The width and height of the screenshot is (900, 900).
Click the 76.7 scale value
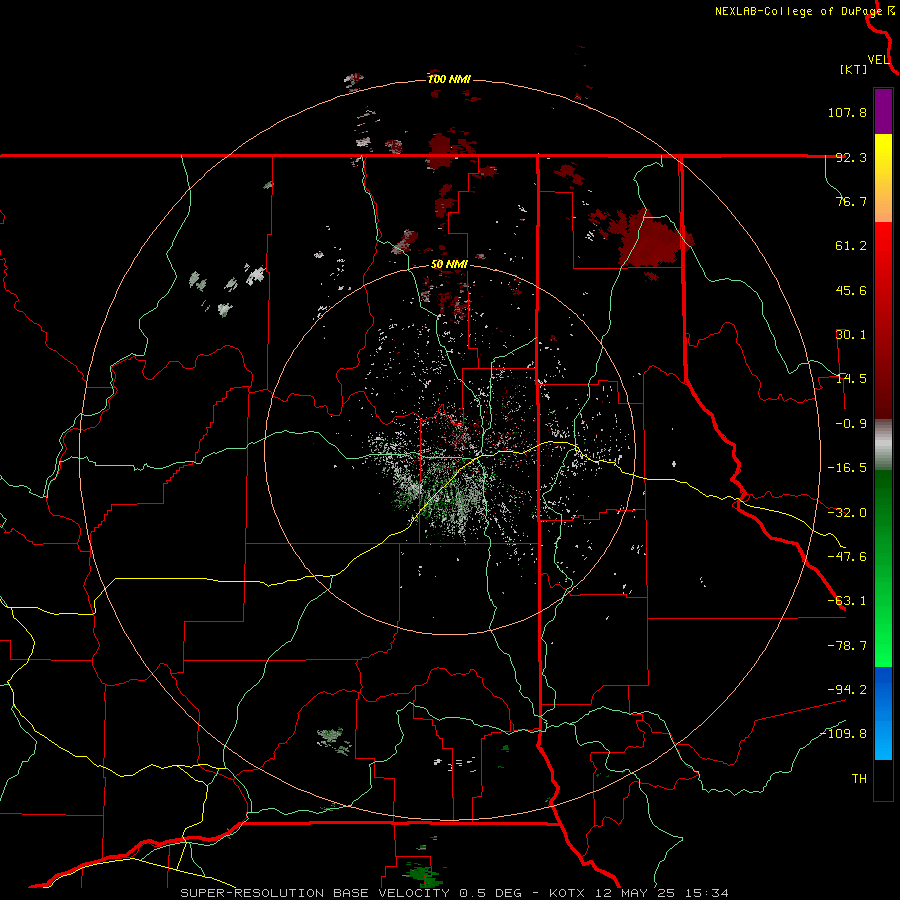851,201
